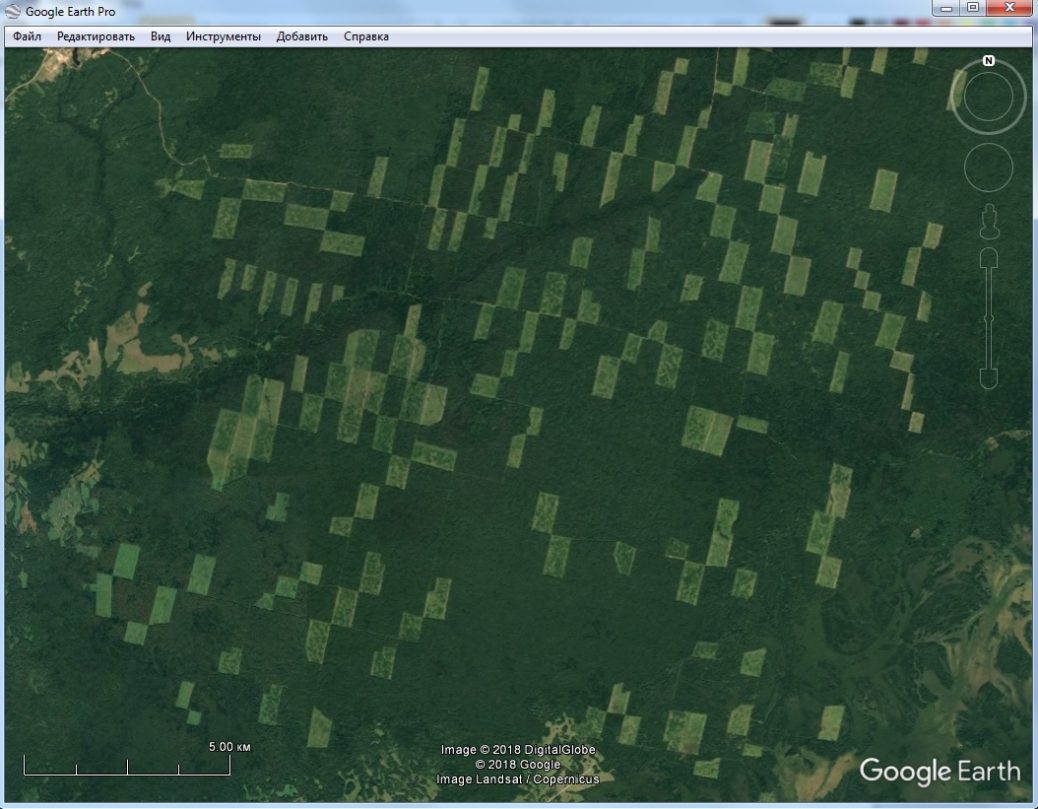The height and width of the screenshot is (809, 1038).
Task: Click the middle handle of zoom slider
Action: (x=988, y=318)
